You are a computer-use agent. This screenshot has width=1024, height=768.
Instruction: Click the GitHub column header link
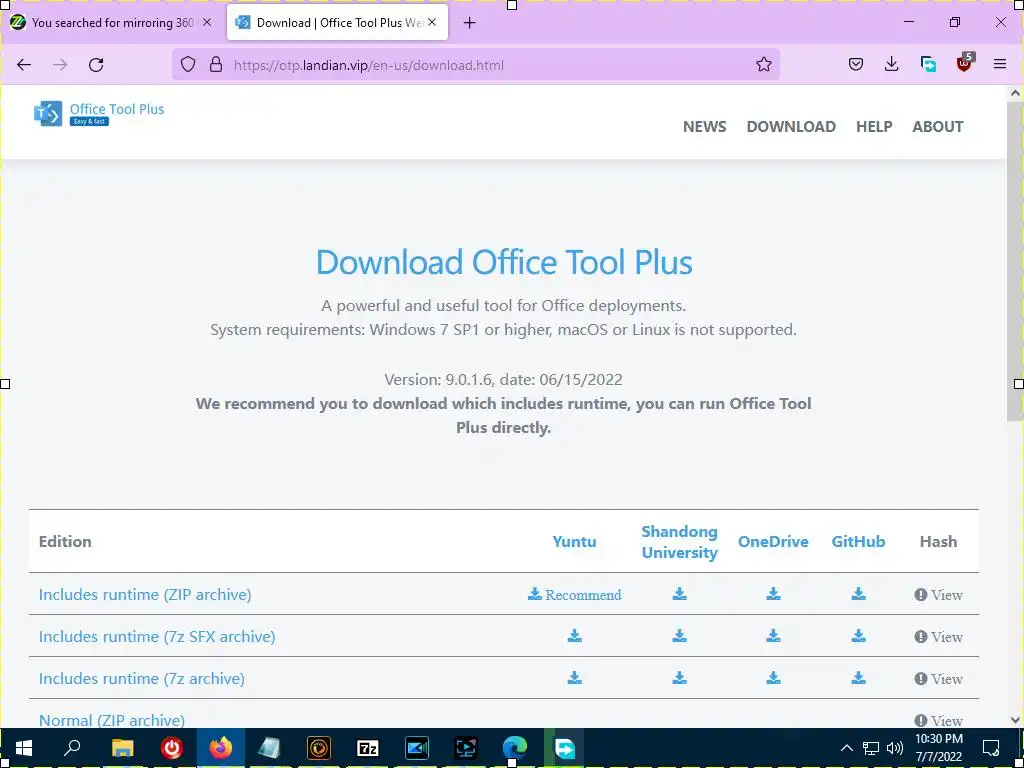858,541
